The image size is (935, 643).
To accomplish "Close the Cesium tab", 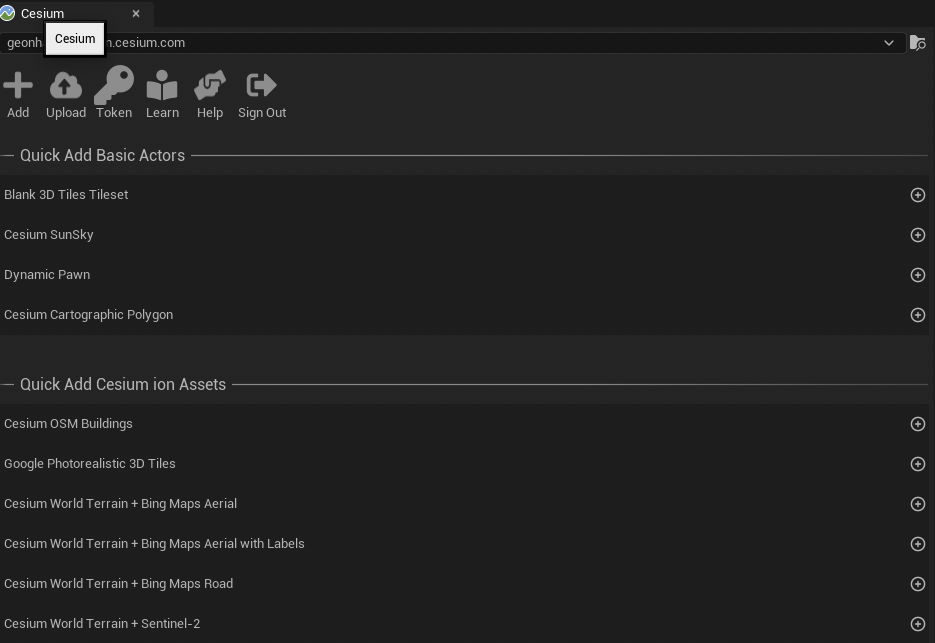I will [136, 13].
